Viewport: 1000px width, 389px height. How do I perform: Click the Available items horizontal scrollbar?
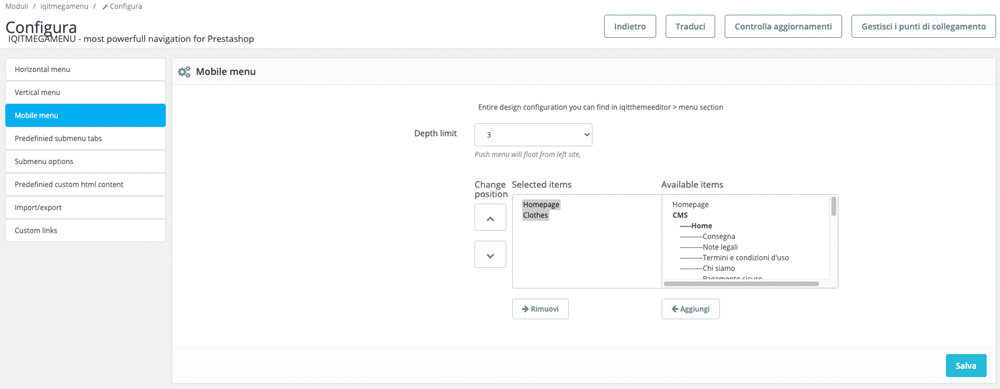click(x=741, y=283)
